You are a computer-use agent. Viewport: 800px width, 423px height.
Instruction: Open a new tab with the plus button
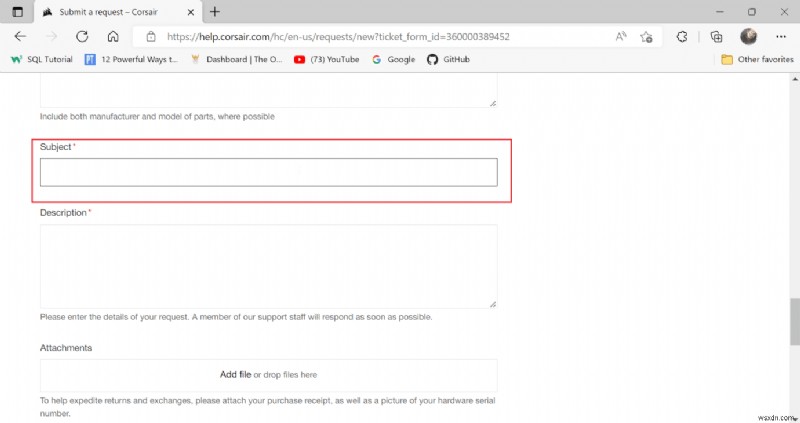(215, 12)
